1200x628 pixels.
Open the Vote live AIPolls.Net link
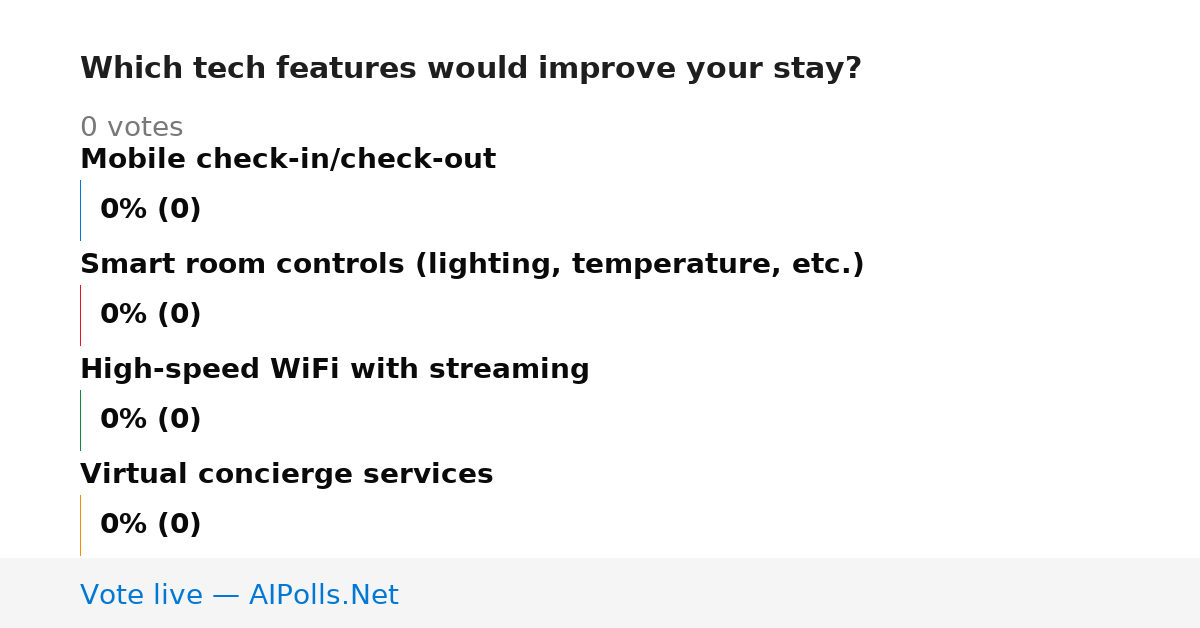point(239,595)
